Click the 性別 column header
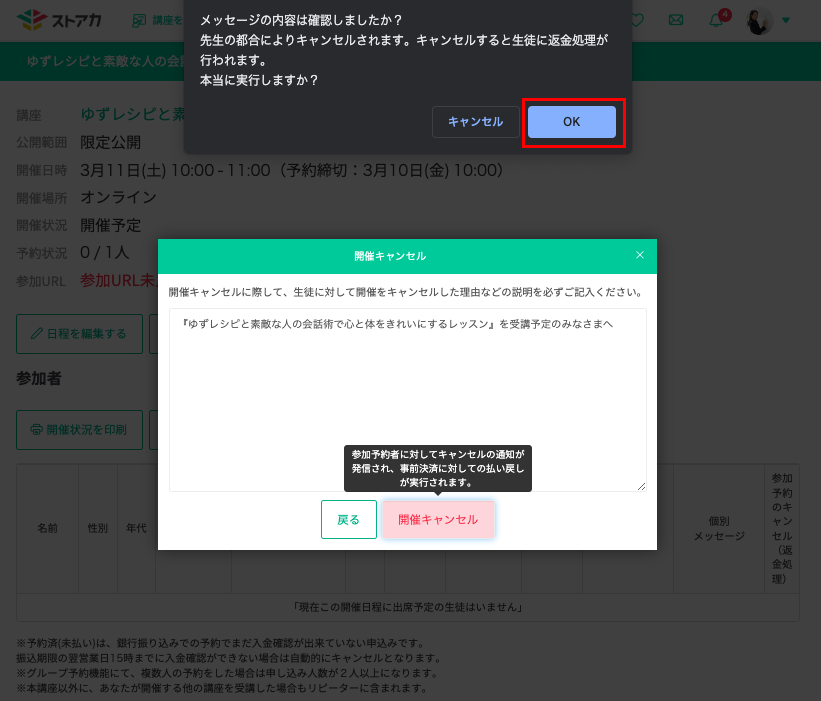The width and height of the screenshot is (821, 701). (x=98, y=528)
